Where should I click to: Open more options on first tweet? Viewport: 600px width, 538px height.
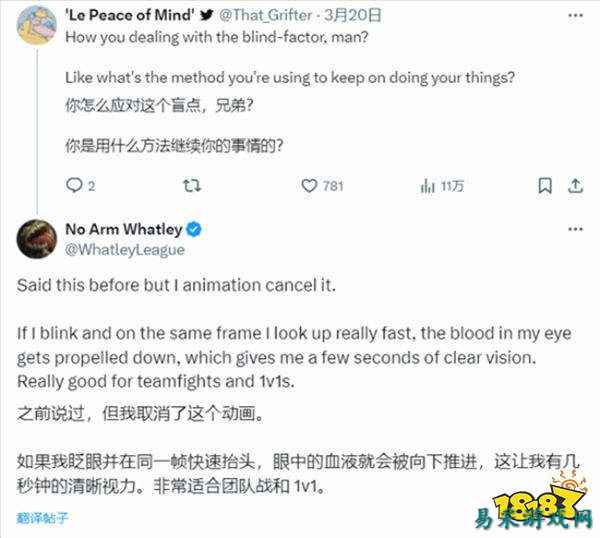click(575, 16)
